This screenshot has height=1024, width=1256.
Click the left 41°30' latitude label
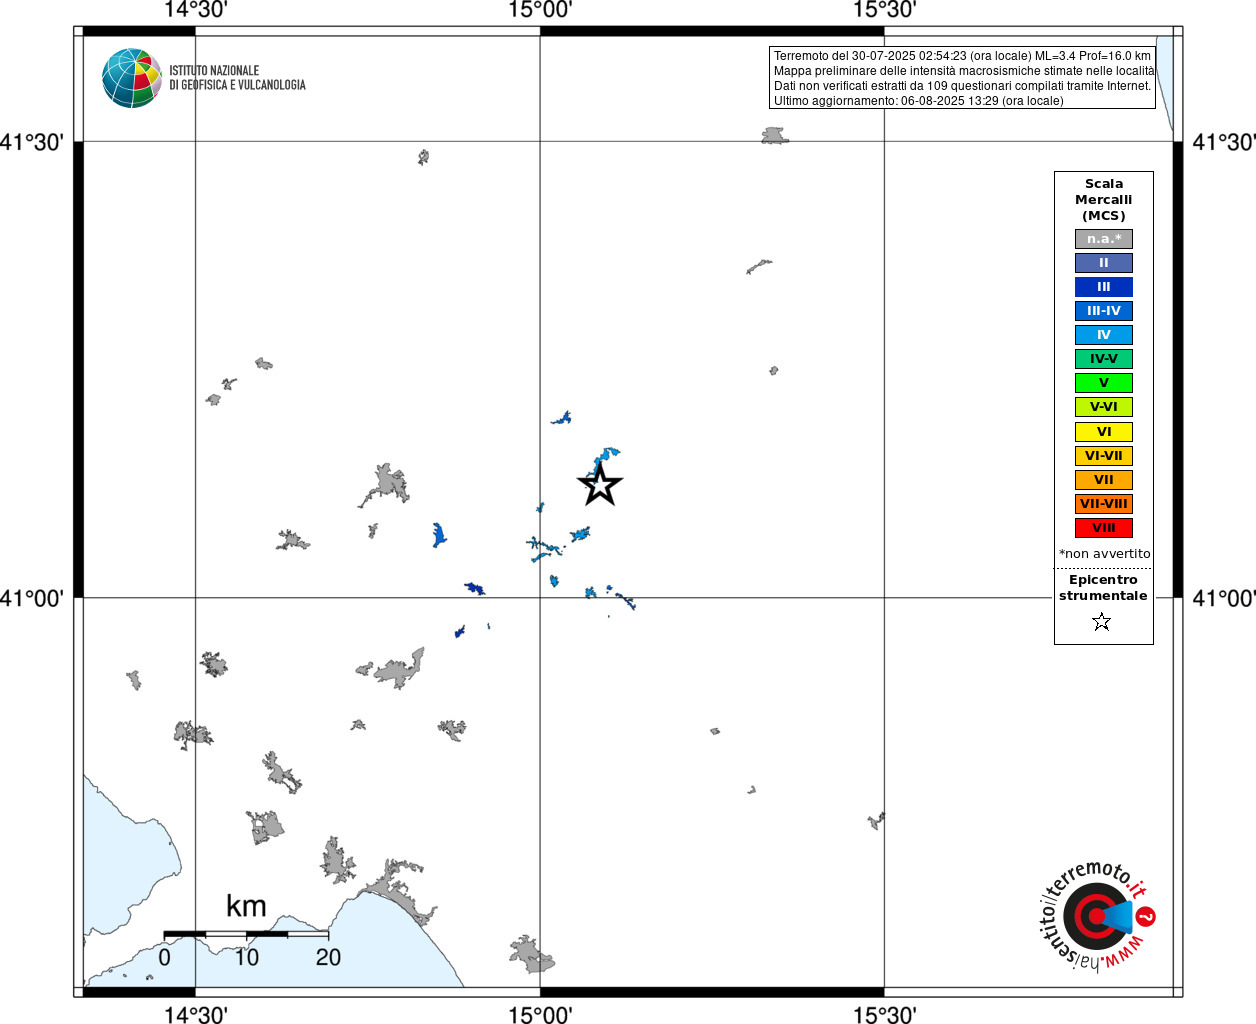tap(32, 142)
